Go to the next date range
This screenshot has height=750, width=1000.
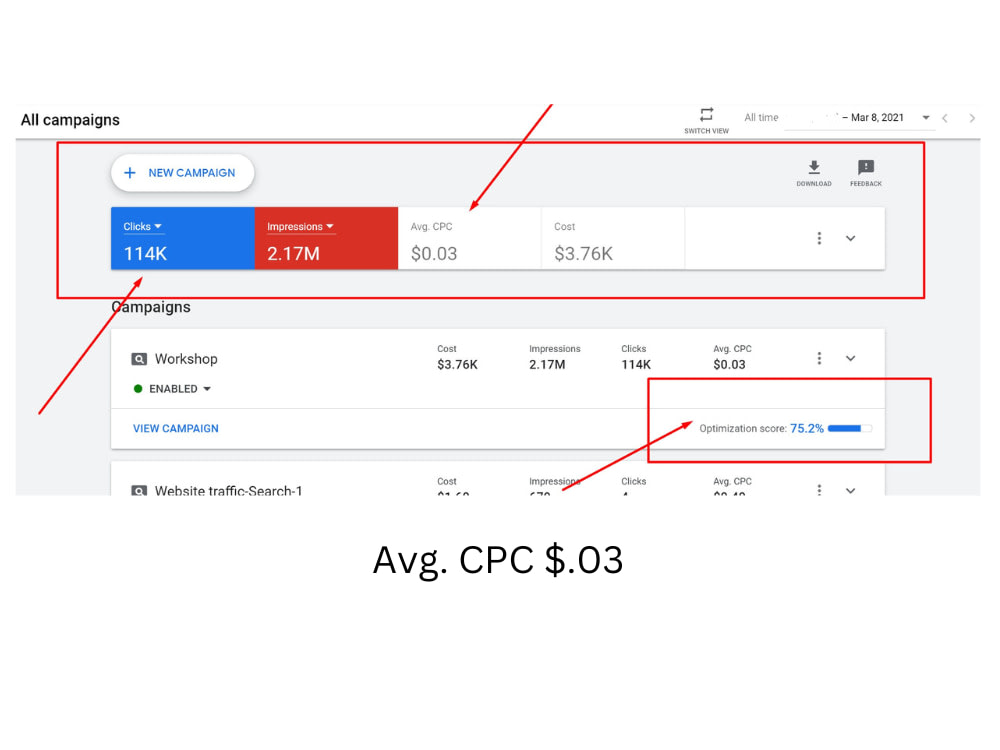click(x=971, y=118)
